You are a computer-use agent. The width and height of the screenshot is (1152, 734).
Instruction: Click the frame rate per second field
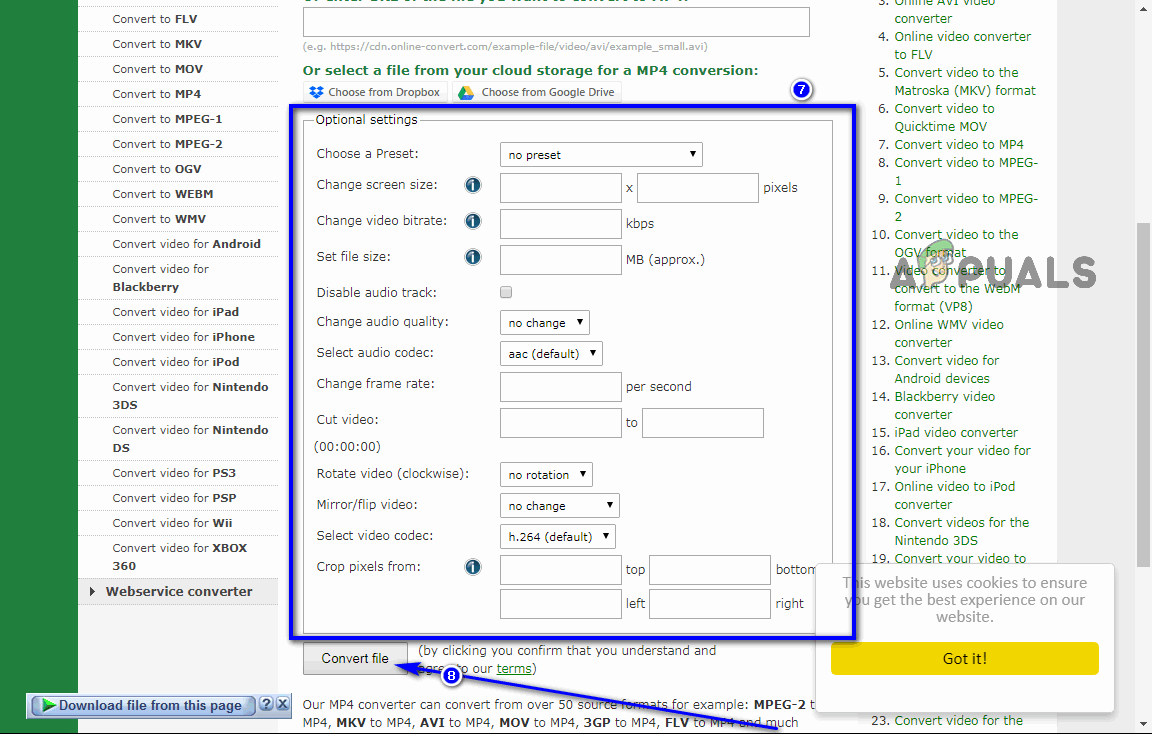pos(561,387)
